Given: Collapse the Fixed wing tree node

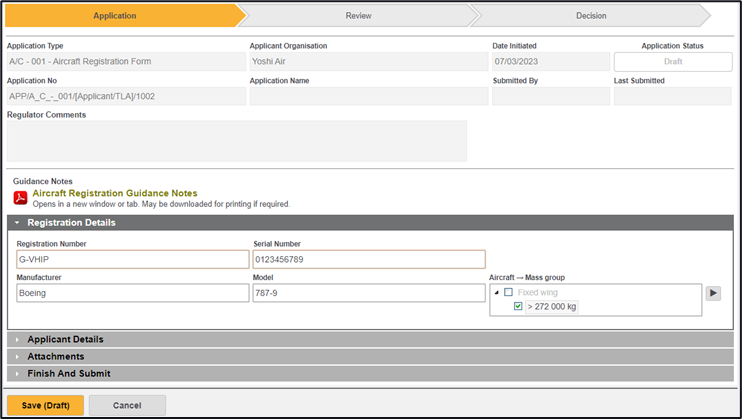Looking at the screenshot, I should [x=496, y=293].
